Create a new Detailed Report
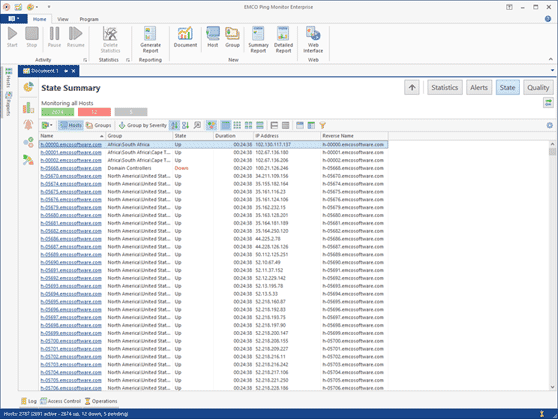Image resolution: width=558 pixels, height=419 pixels. pyautogui.click(x=283, y=40)
